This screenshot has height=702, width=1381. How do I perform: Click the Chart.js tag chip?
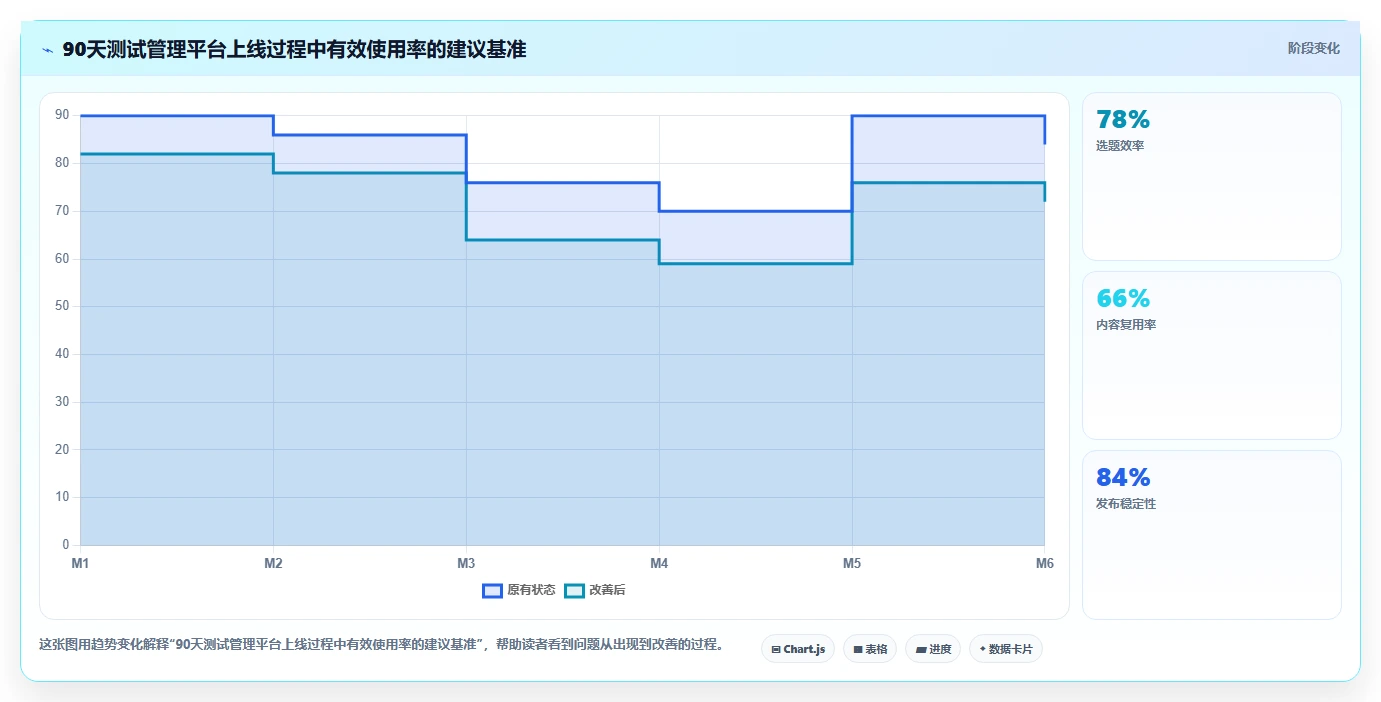tap(798, 649)
